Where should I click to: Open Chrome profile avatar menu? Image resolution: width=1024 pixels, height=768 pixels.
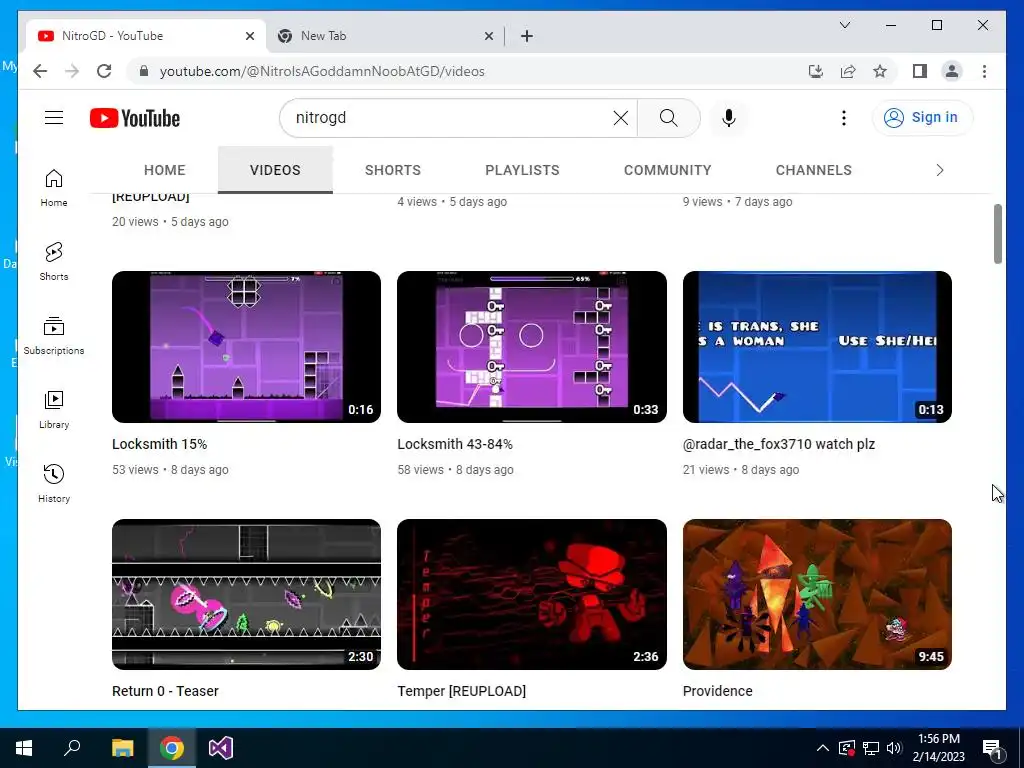tap(952, 71)
